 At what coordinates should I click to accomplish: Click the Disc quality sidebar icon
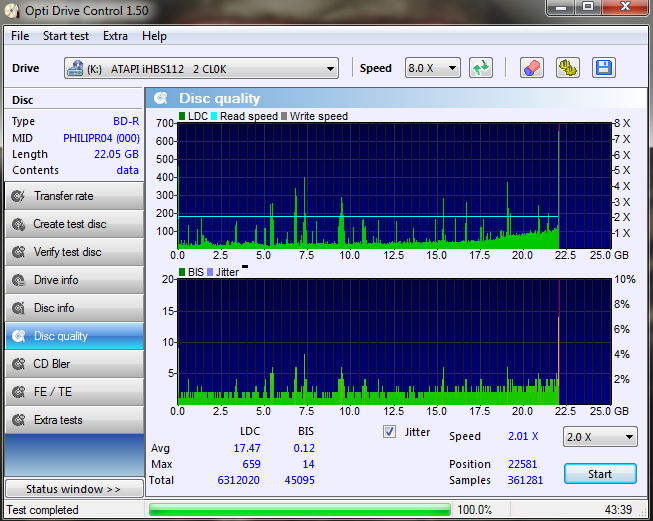[x=18, y=336]
